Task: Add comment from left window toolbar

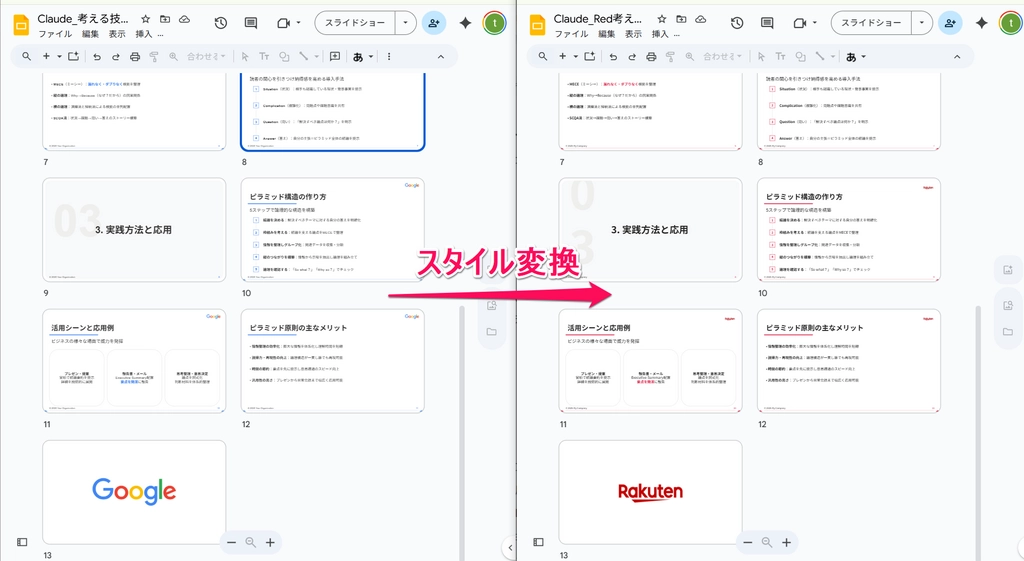Action: (335, 57)
